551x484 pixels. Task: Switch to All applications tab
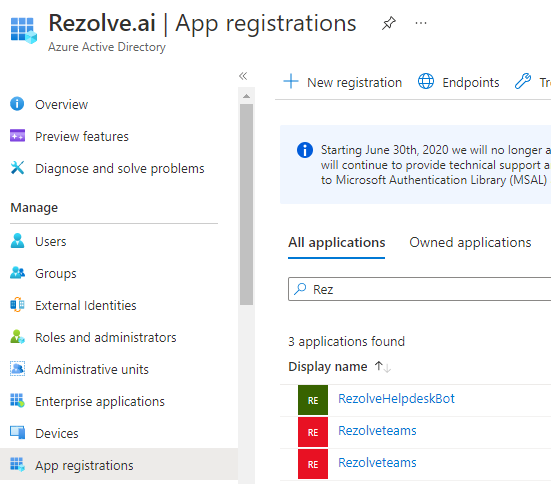(x=337, y=243)
